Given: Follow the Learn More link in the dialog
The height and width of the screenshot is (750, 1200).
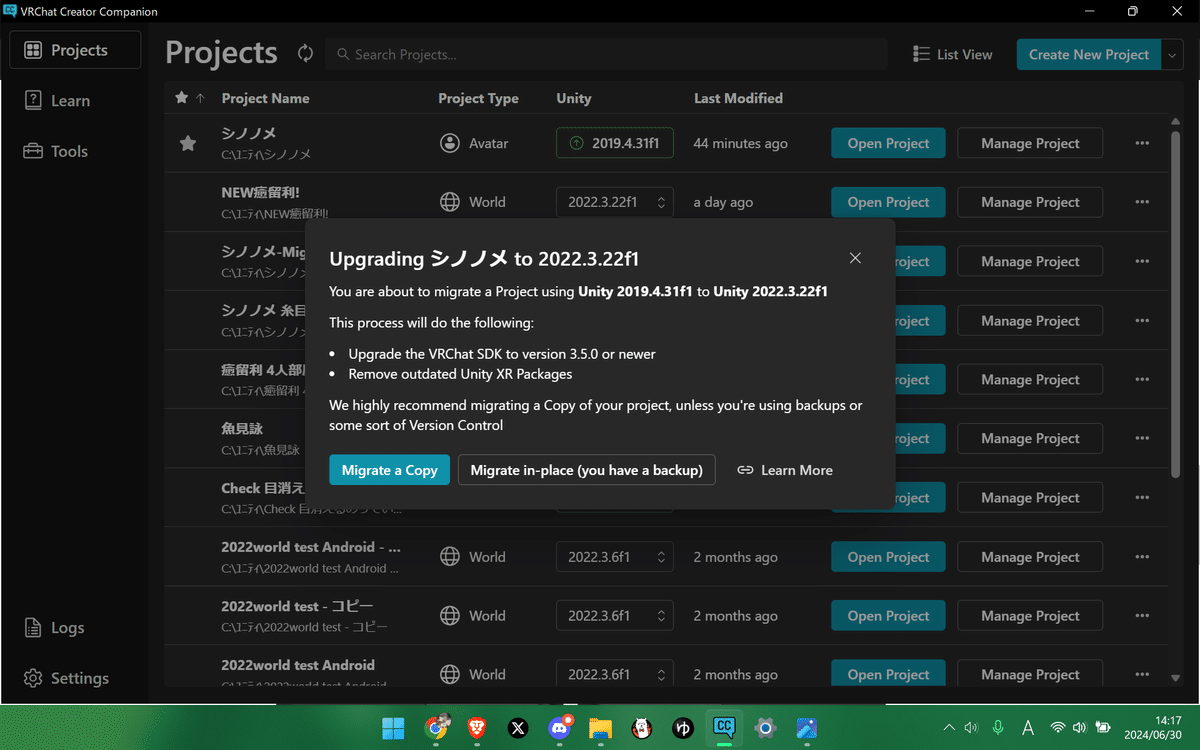Looking at the screenshot, I should coord(785,470).
